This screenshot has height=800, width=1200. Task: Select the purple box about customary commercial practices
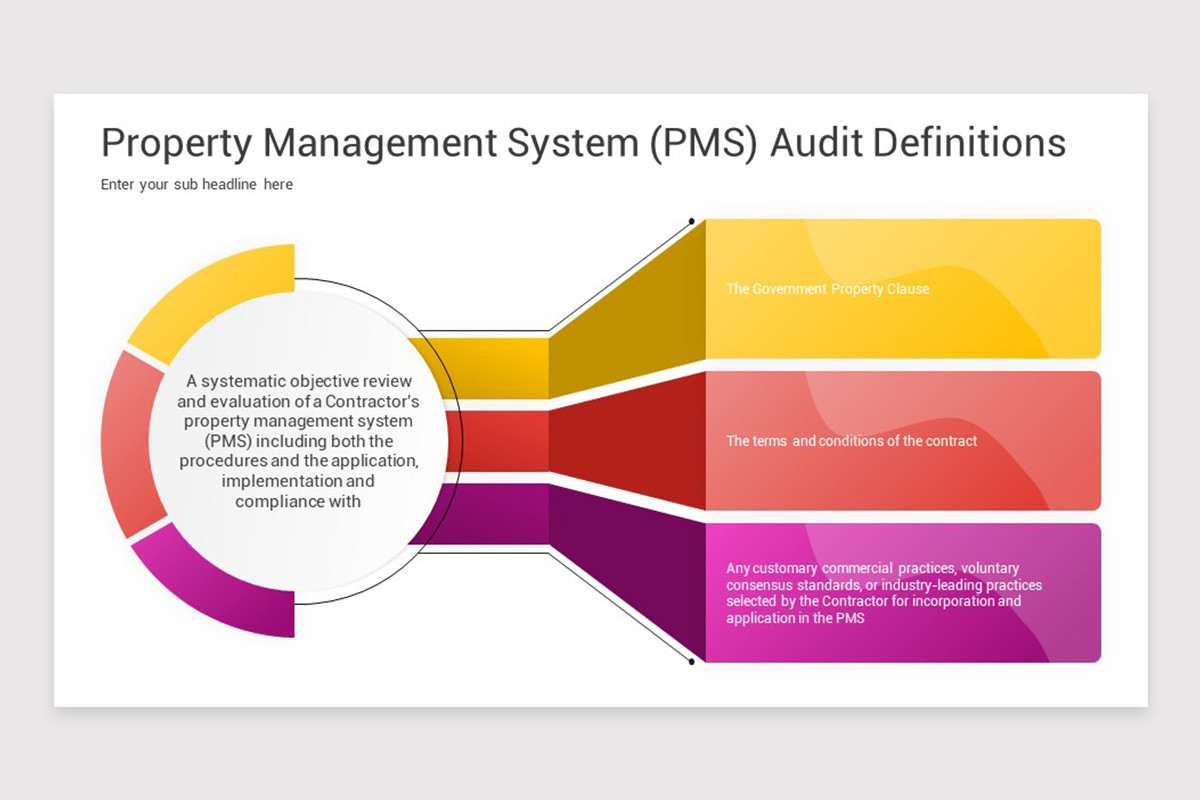coord(903,593)
